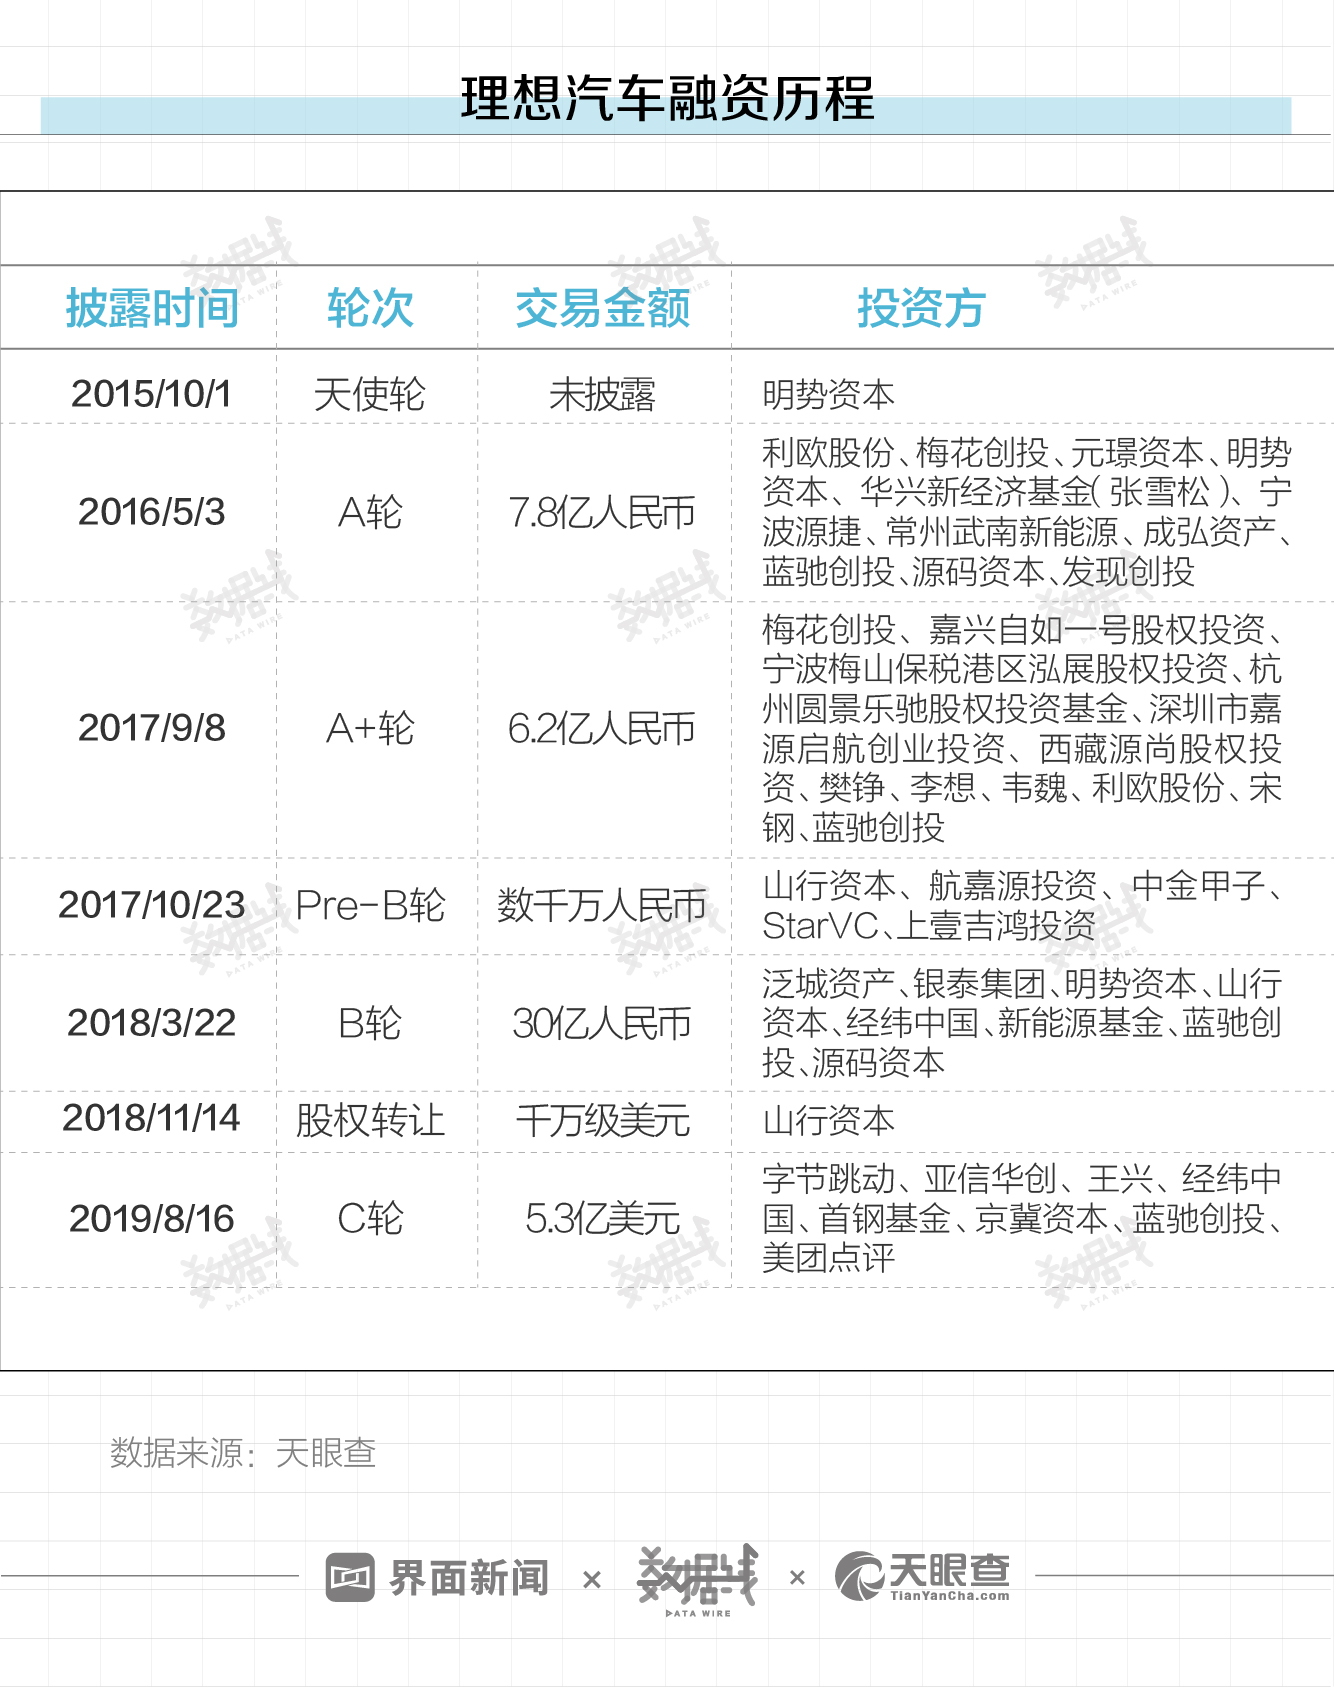Click the A+轮 investor list starting 梅花创投
The width and height of the screenshot is (1334, 1687).
click(x=1022, y=728)
